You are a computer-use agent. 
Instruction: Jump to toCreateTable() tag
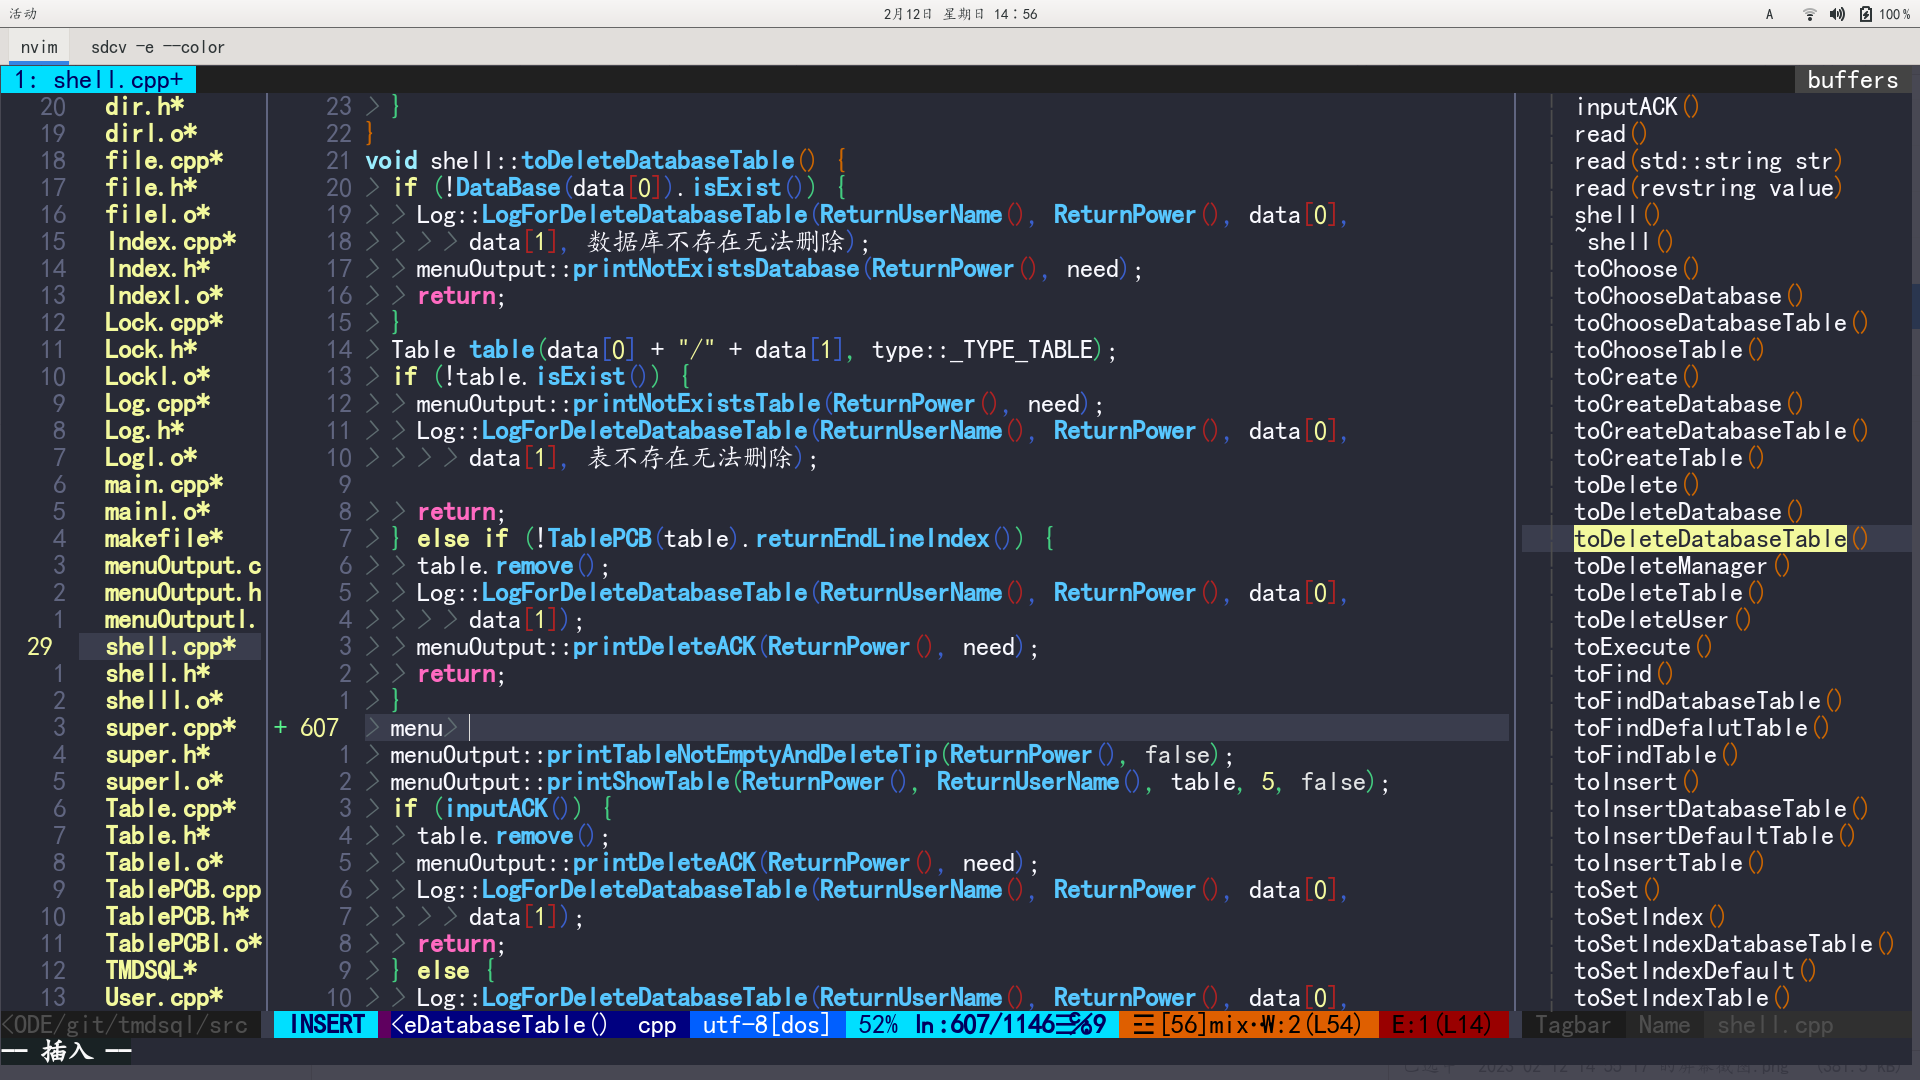pos(1669,458)
